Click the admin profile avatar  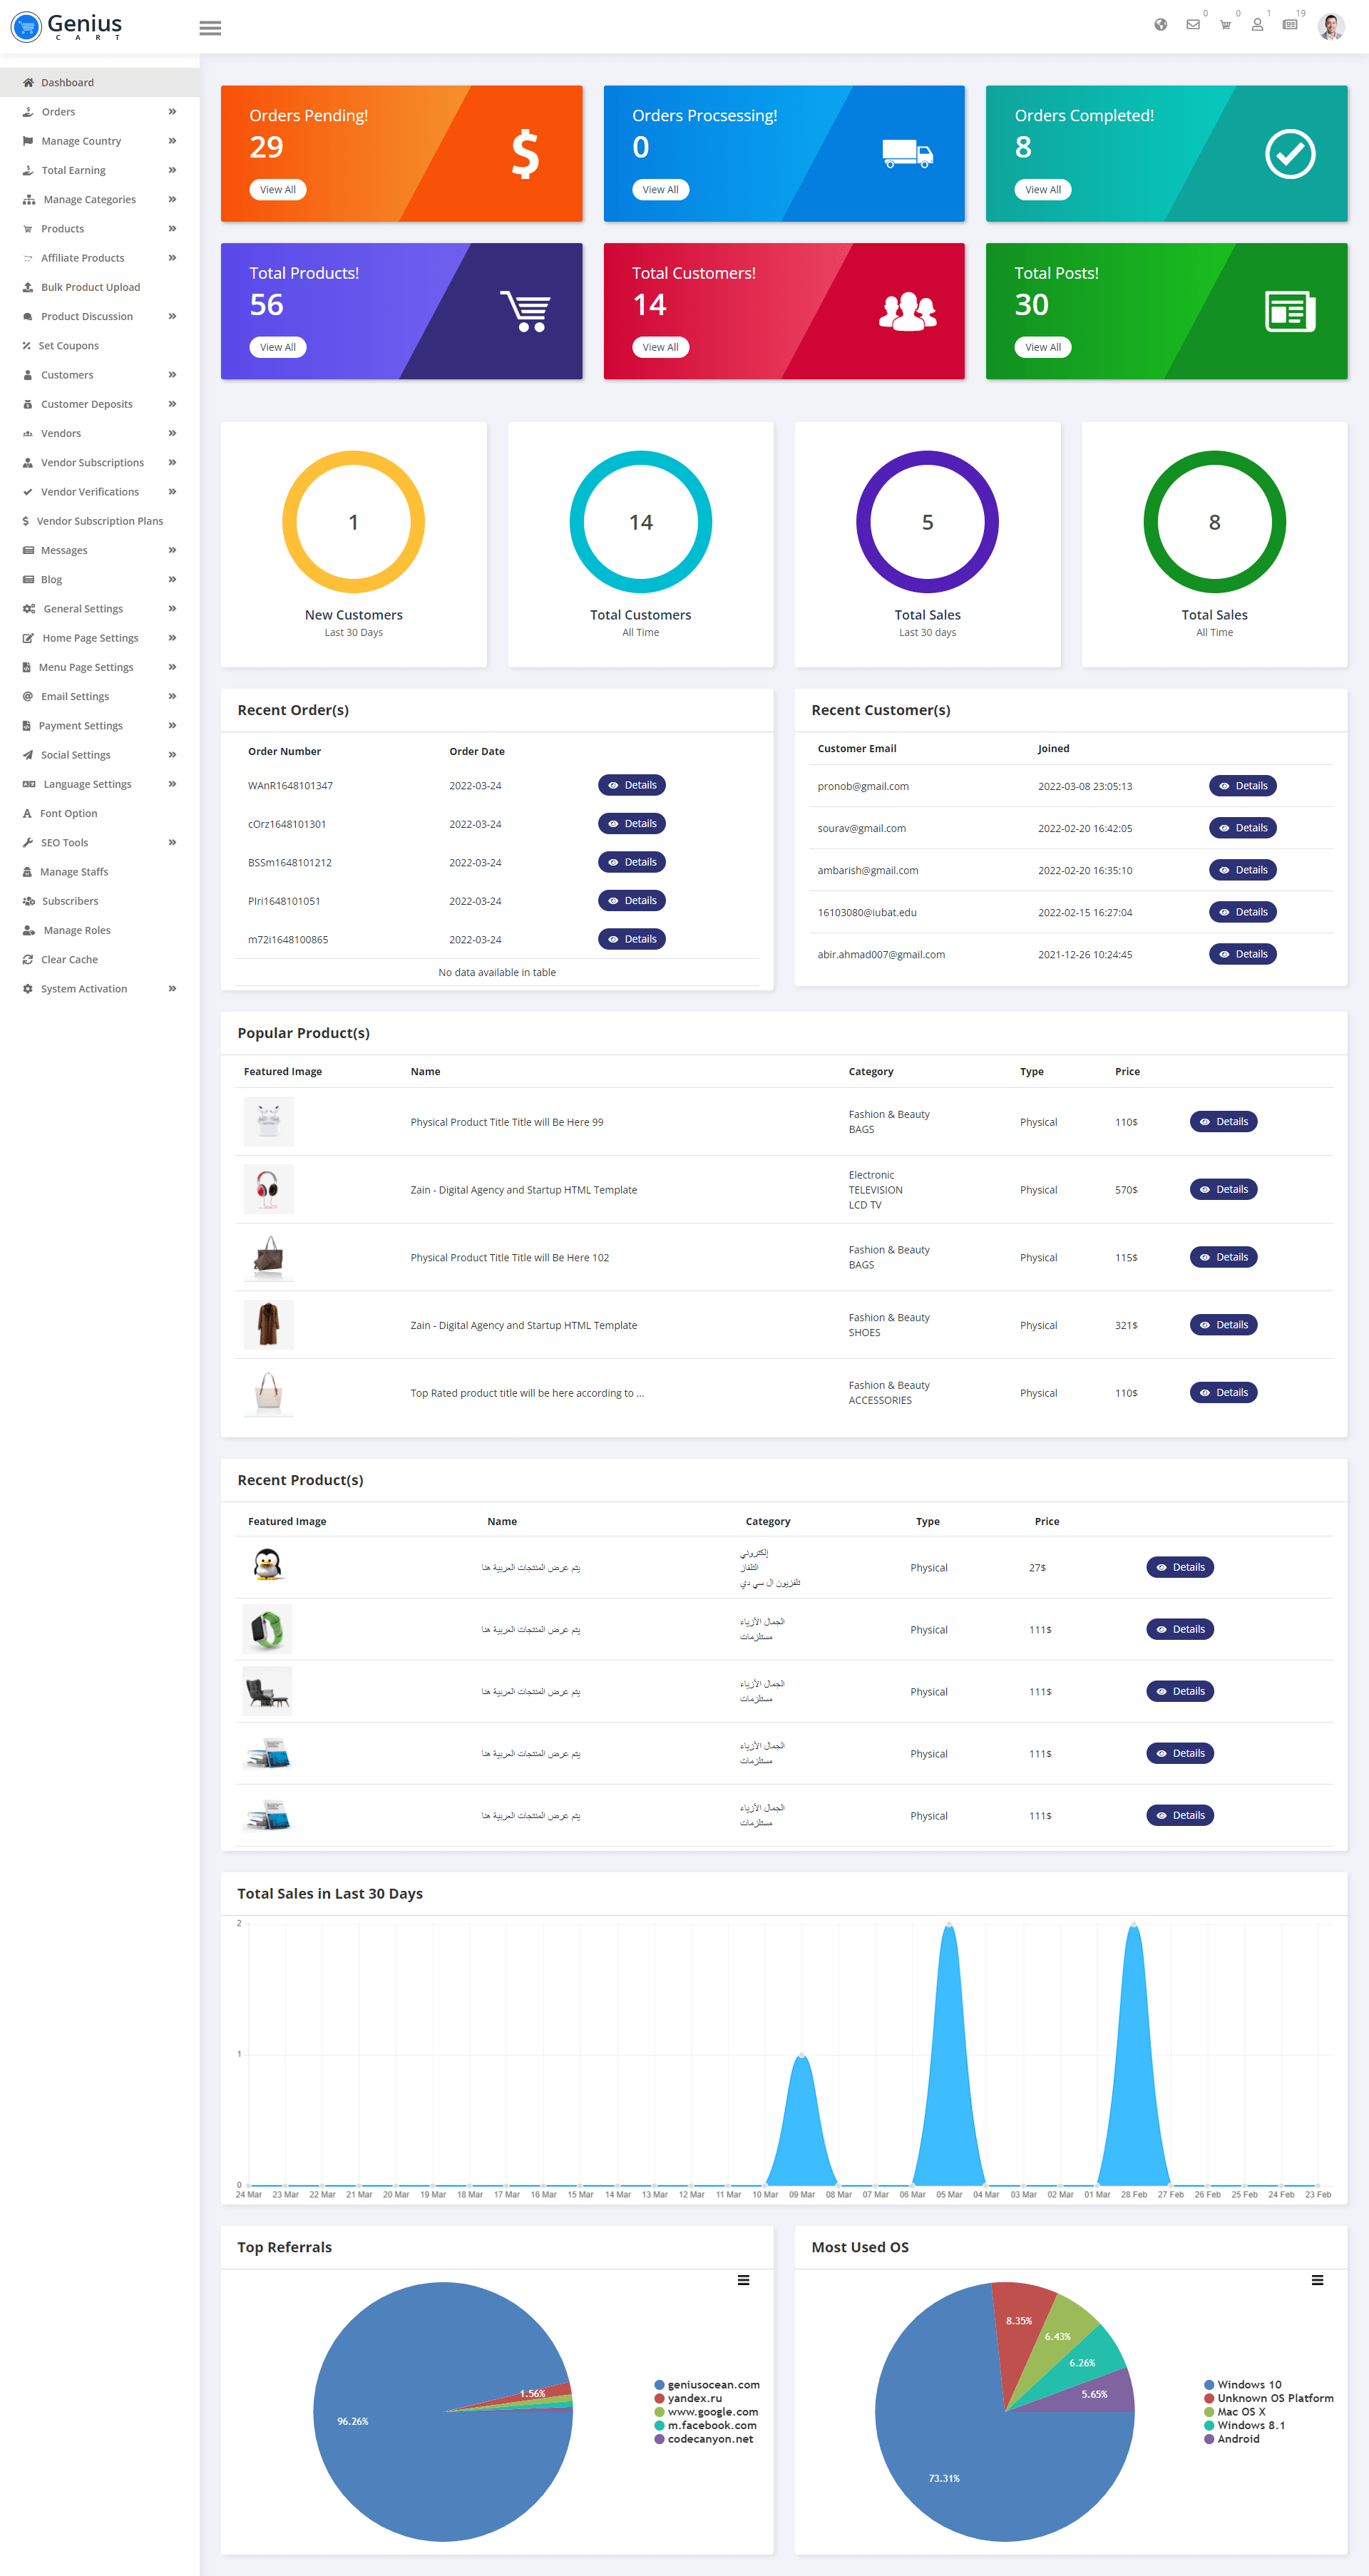1330,27
